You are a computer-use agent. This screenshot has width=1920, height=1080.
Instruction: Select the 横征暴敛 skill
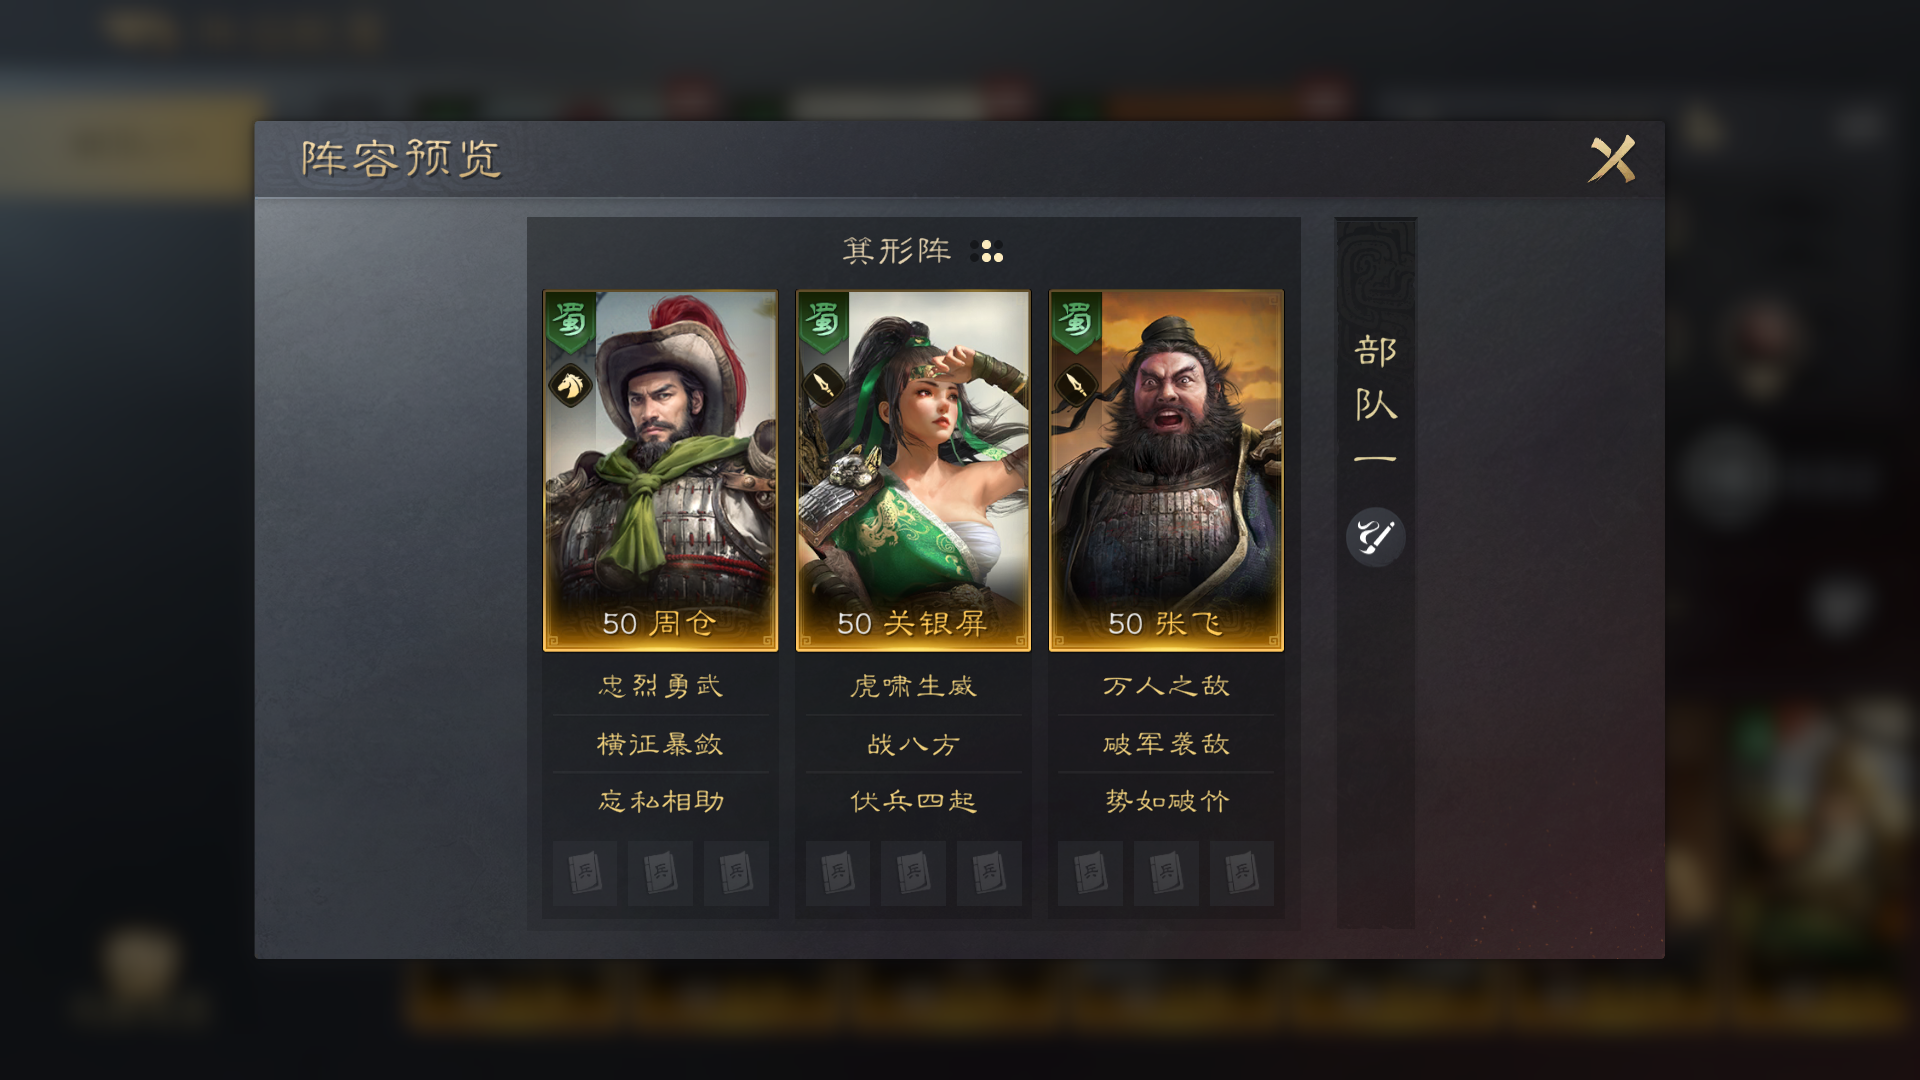click(660, 744)
